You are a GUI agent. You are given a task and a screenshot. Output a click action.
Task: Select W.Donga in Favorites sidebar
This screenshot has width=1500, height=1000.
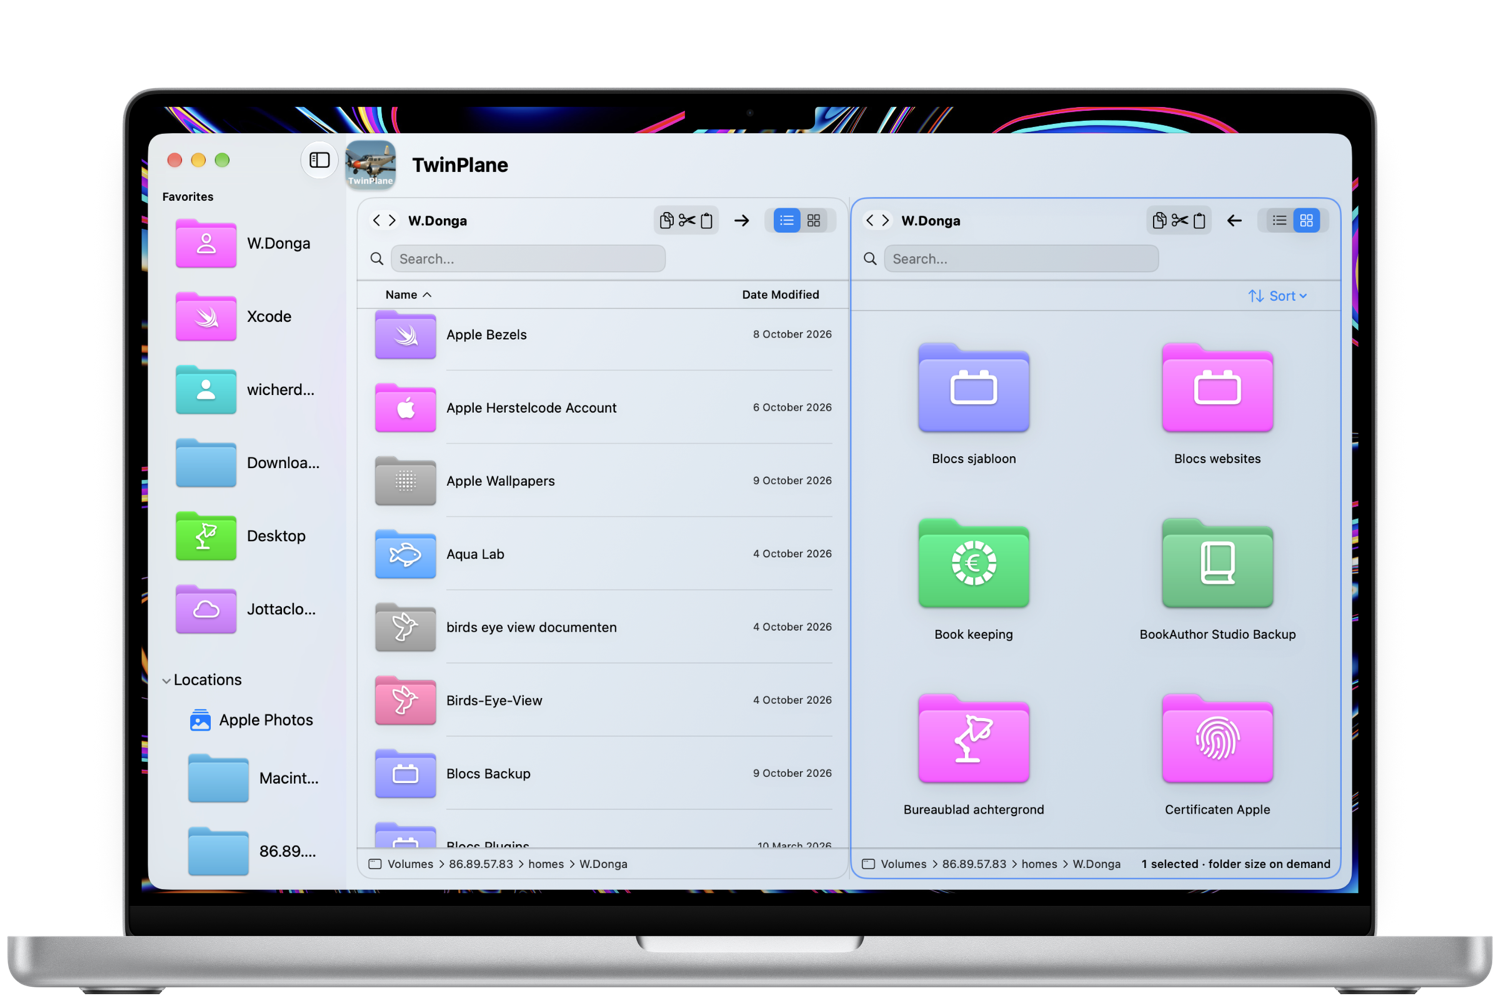point(243,243)
